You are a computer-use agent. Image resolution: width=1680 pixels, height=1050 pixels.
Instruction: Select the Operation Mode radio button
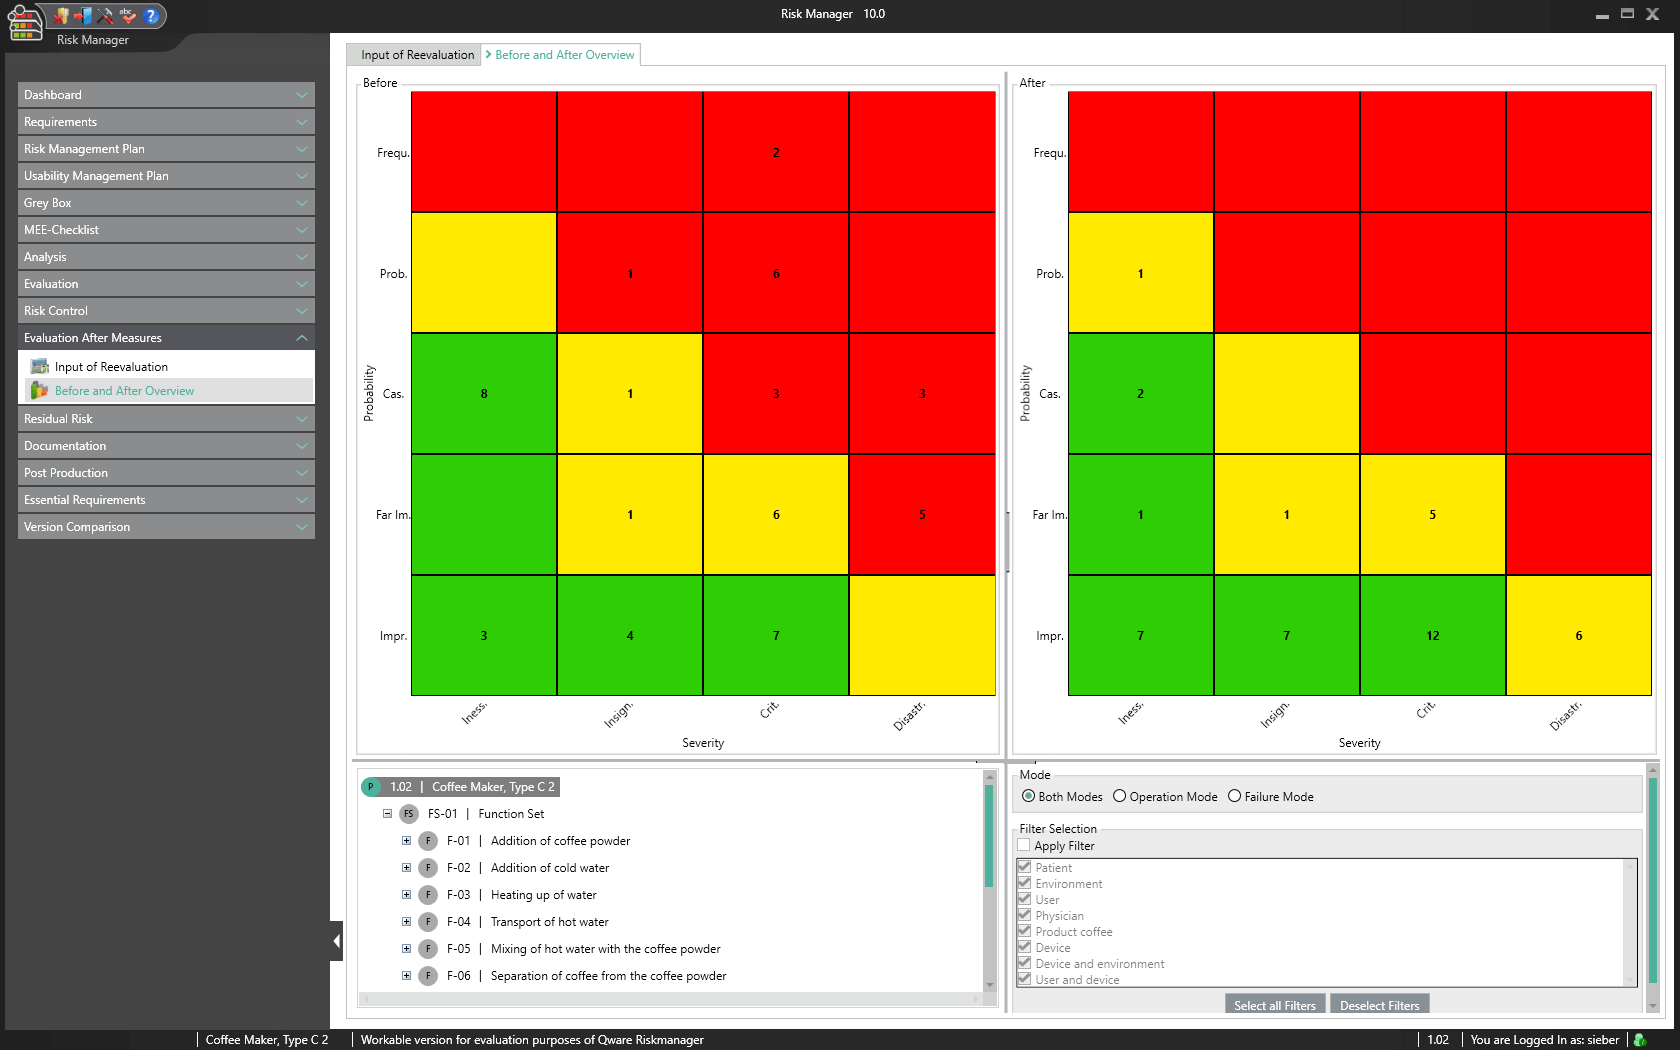pos(1120,797)
